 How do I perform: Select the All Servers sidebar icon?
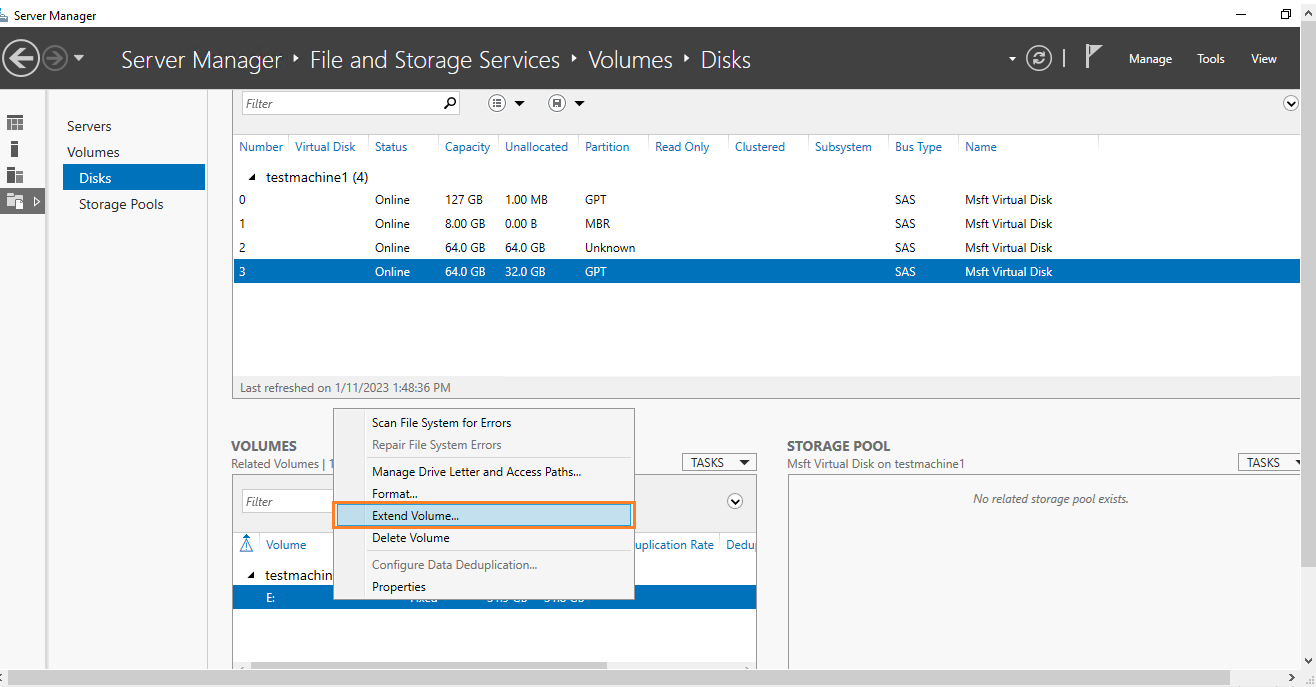[x=15, y=175]
